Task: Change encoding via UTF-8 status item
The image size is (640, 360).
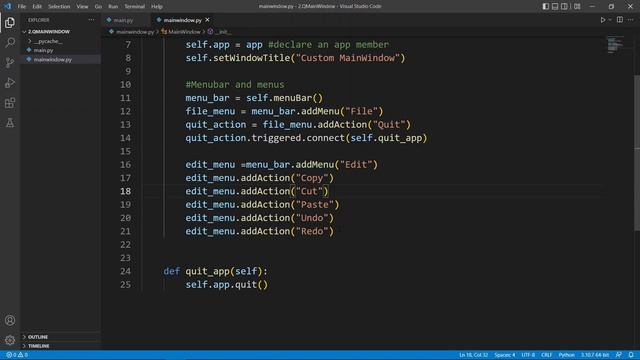Action: 528,355
